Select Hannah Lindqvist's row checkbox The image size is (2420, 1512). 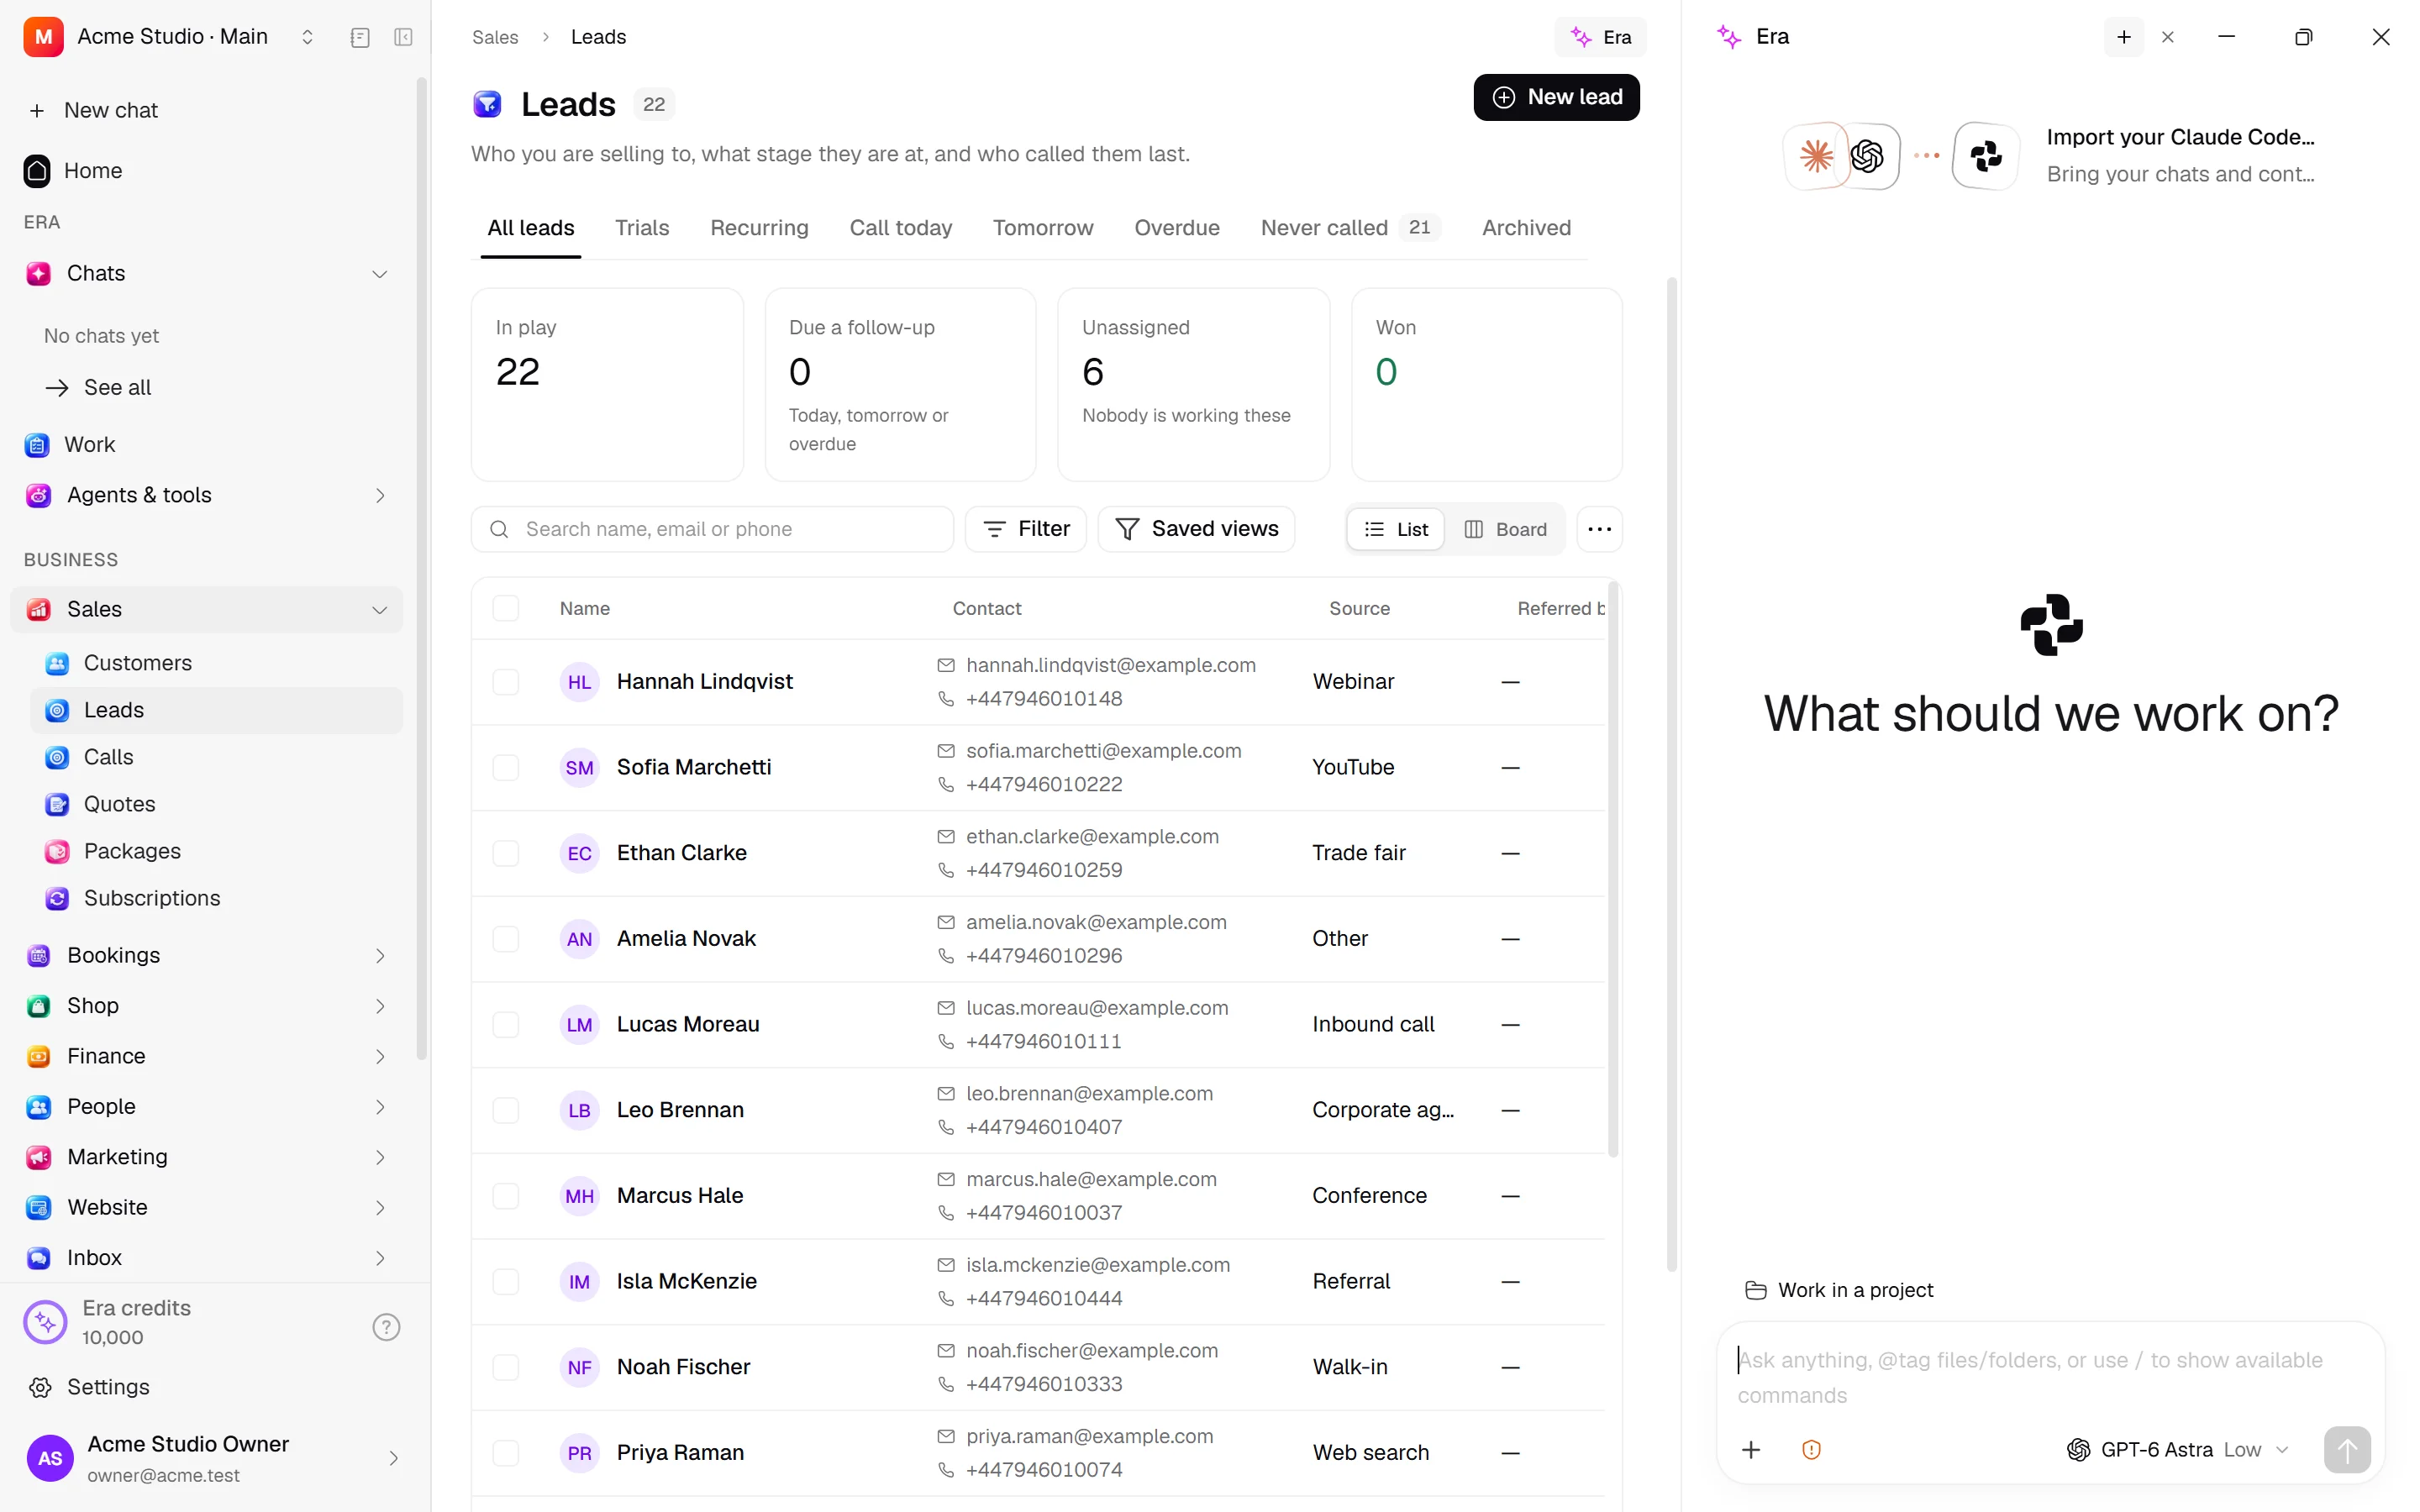(505, 682)
